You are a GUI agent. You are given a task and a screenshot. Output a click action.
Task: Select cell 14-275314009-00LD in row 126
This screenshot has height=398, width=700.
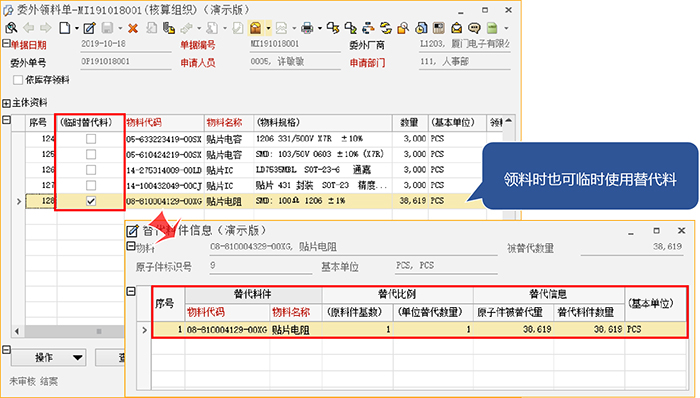[164, 170]
